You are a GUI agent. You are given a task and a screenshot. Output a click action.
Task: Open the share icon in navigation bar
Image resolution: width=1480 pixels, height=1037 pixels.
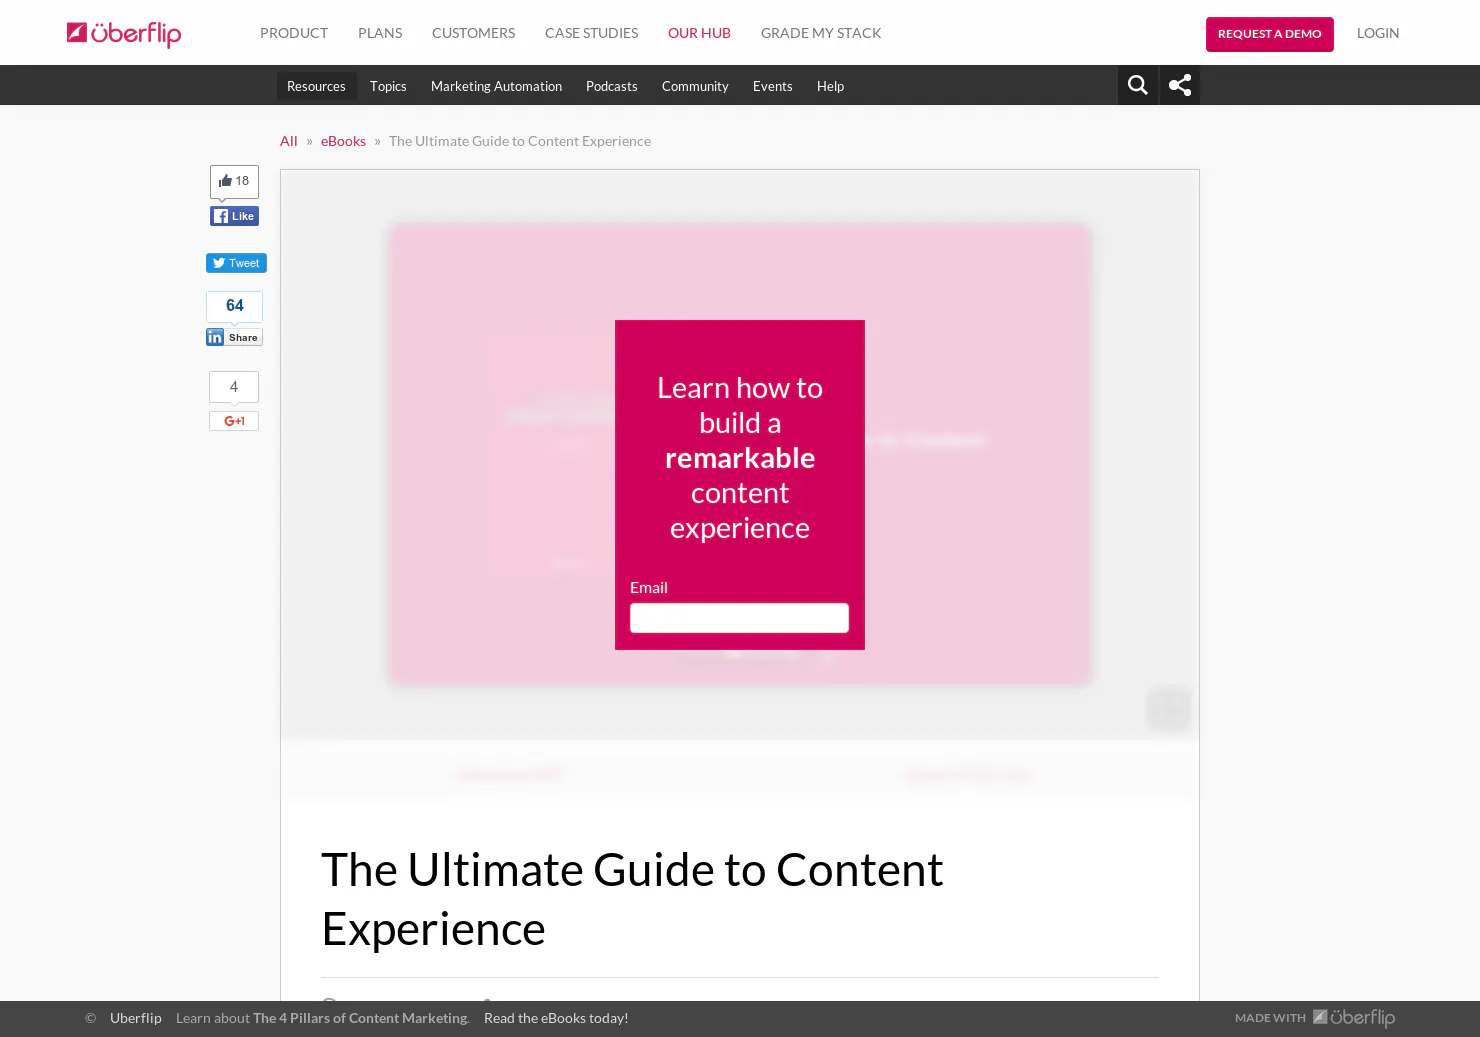(x=1180, y=85)
